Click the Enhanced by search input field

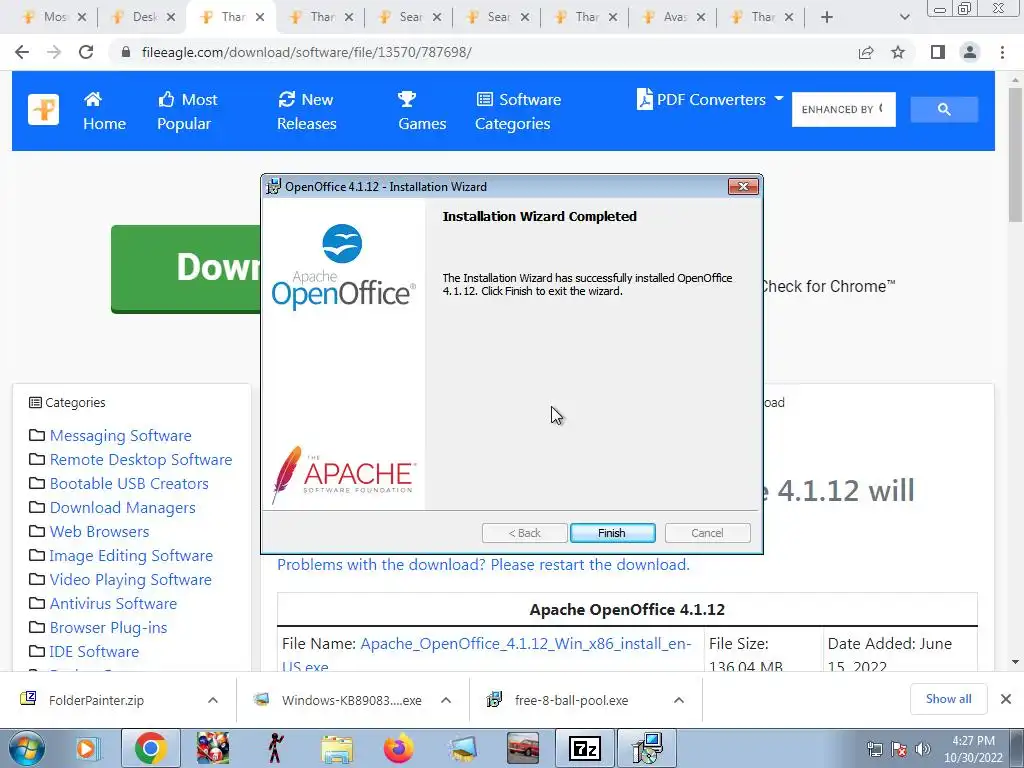tap(843, 109)
